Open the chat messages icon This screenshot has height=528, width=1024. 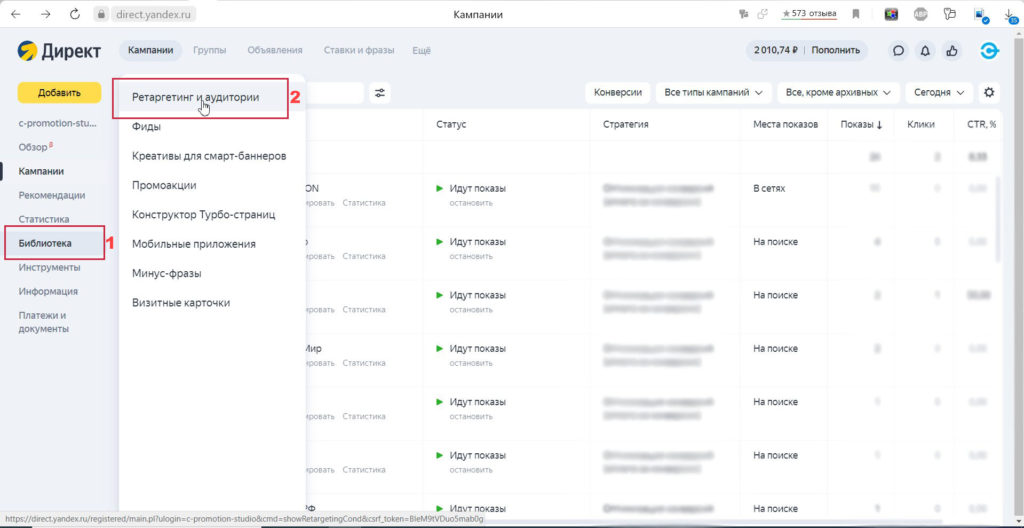coord(899,51)
